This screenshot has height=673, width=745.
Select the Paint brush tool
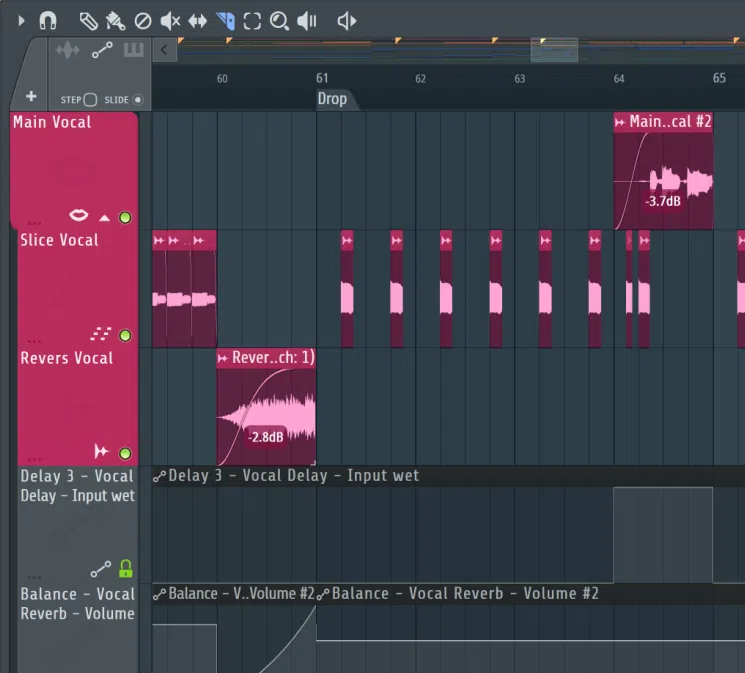click(115, 21)
